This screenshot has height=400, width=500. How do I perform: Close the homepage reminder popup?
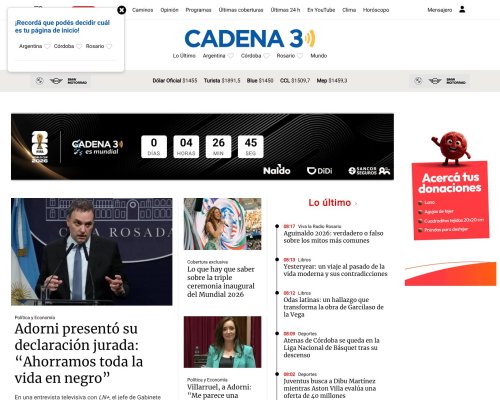[122, 10]
